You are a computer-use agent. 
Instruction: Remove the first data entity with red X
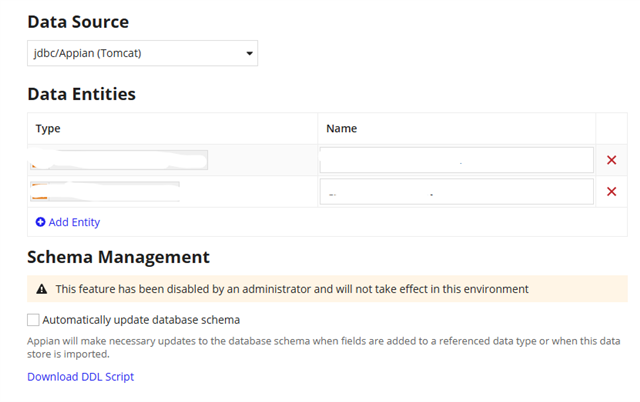click(x=611, y=160)
